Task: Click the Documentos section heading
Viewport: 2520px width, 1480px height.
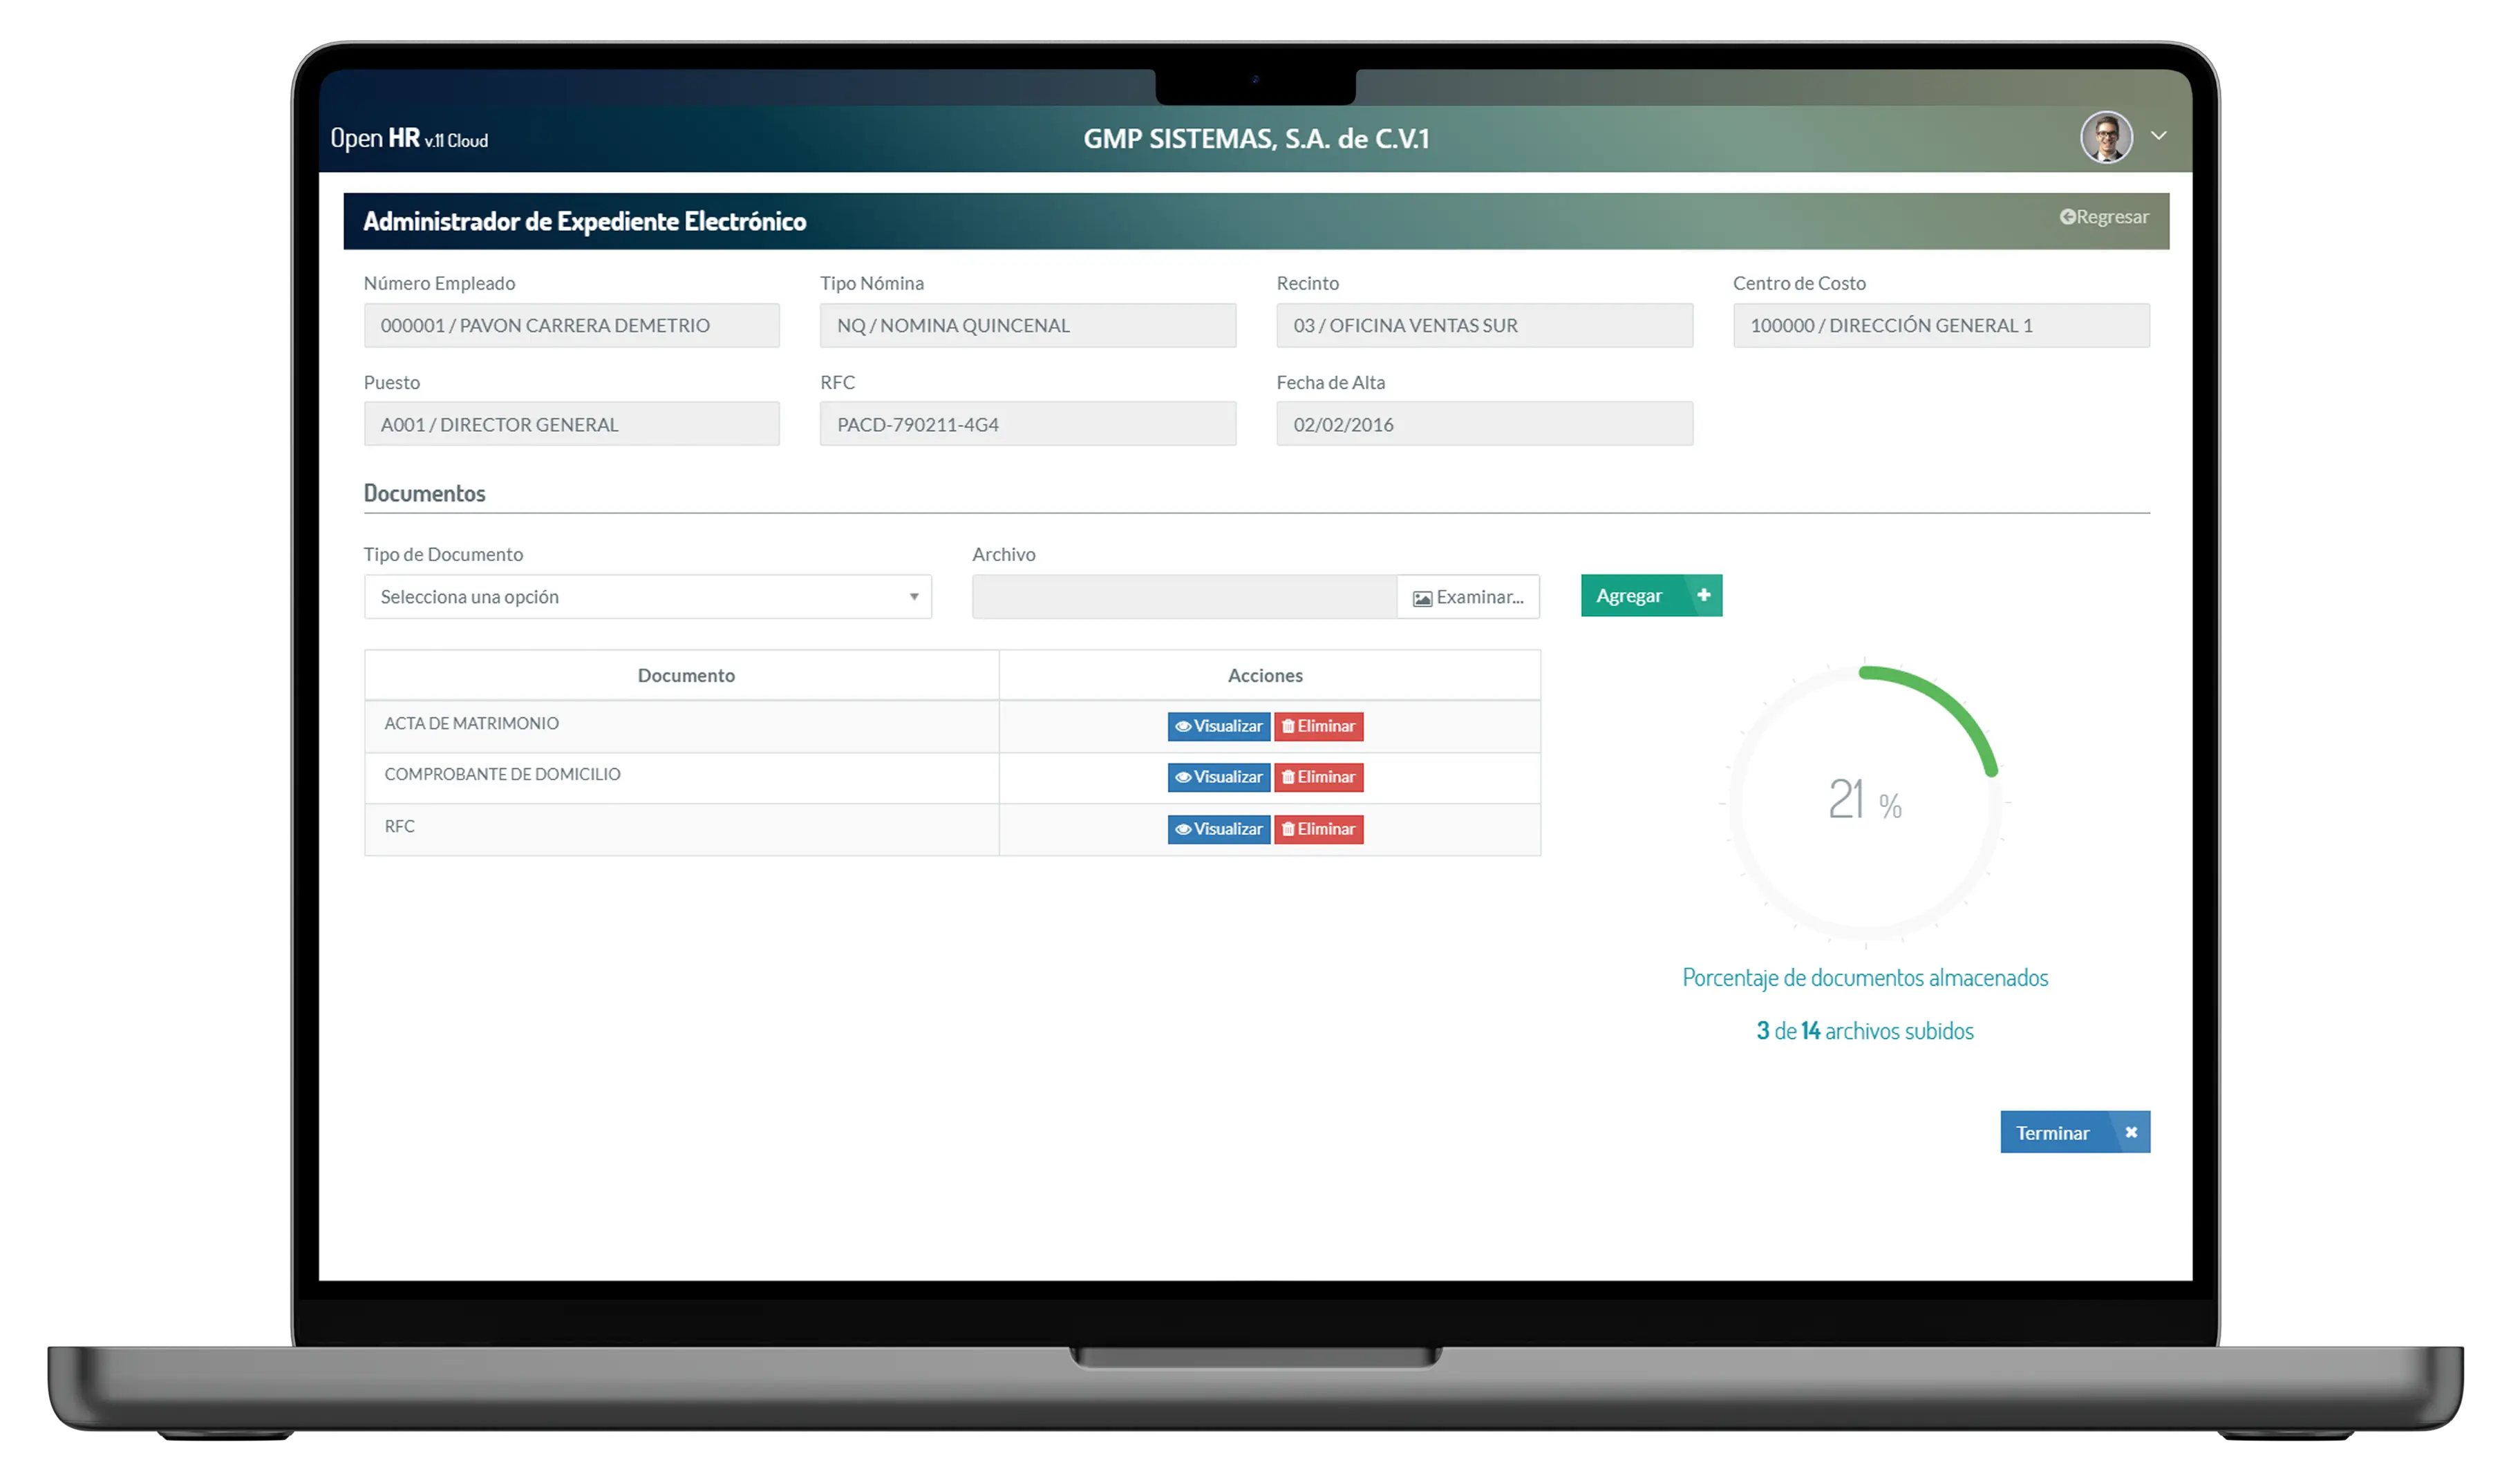Action: [x=424, y=492]
